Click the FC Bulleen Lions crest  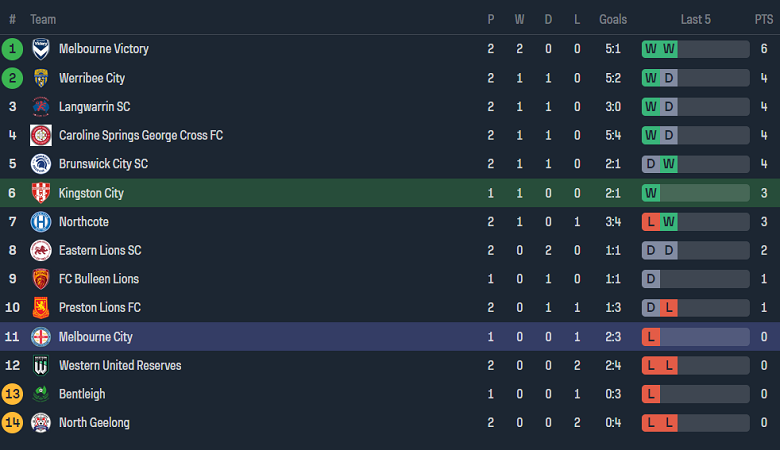(x=41, y=279)
